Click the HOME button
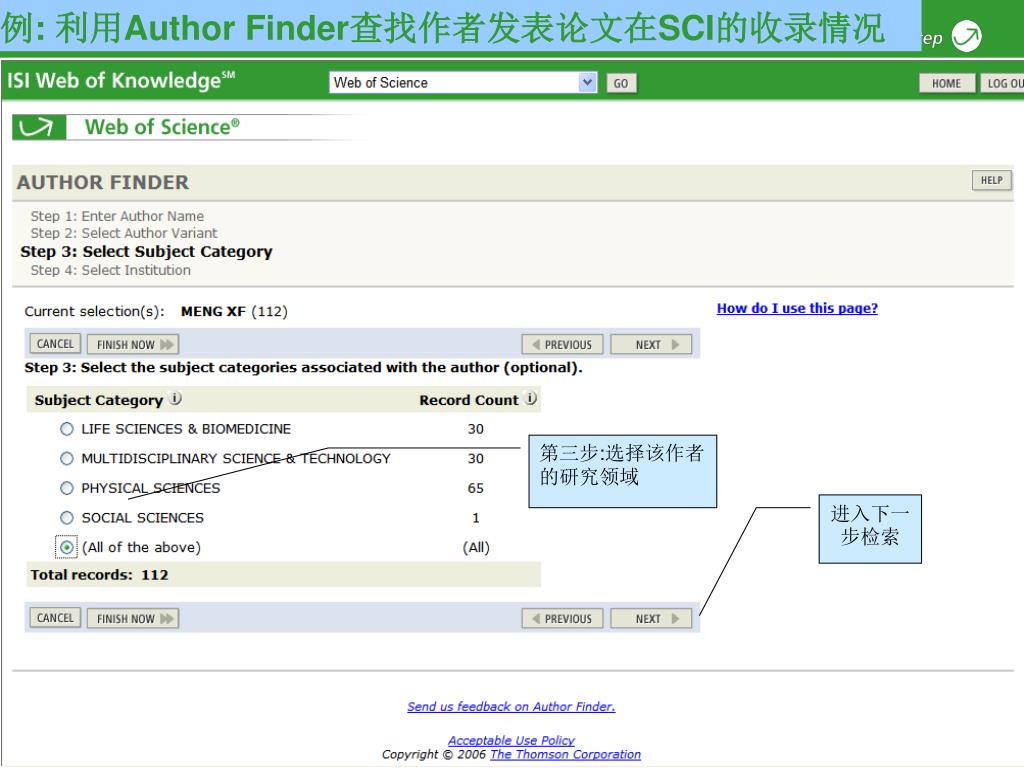 [x=946, y=83]
